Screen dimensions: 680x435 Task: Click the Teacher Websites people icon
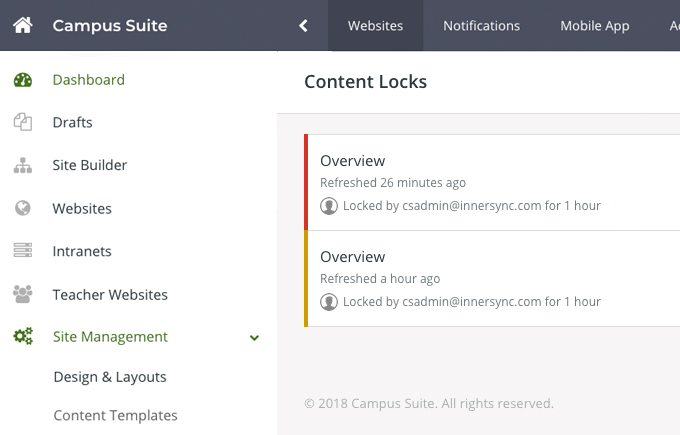point(23,295)
